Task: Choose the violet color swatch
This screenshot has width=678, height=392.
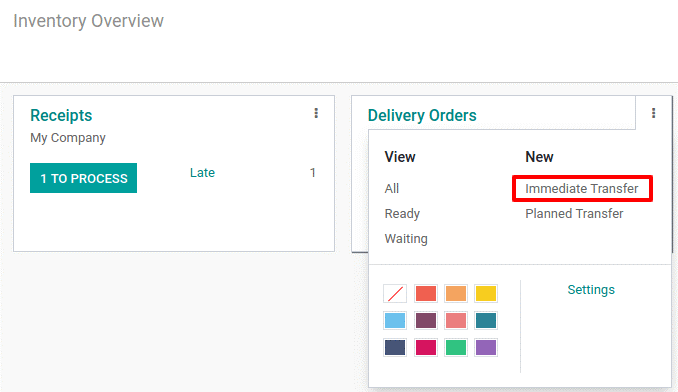Action: [486, 347]
